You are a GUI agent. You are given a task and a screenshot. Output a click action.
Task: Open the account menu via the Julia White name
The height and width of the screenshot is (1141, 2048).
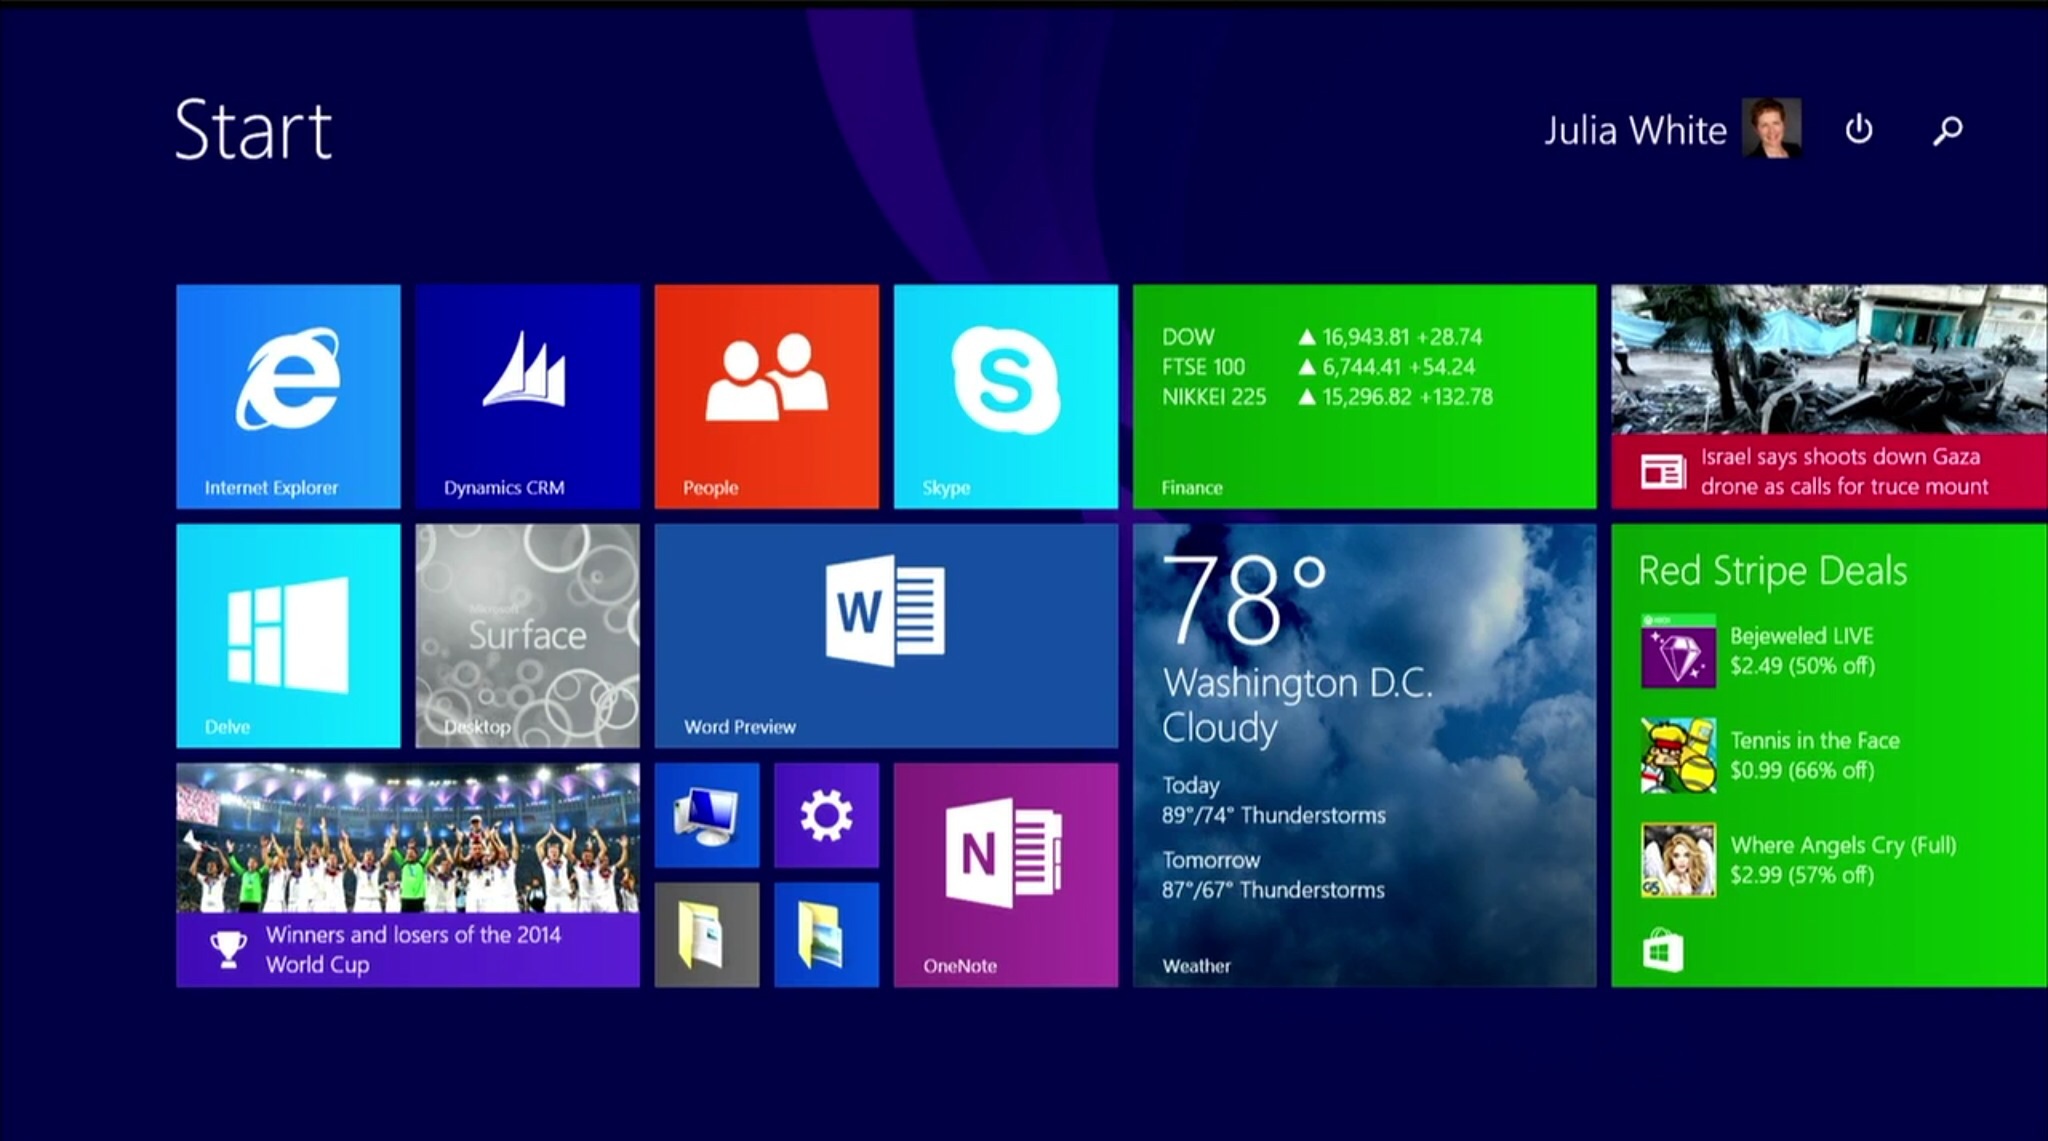coord(1635,131)
